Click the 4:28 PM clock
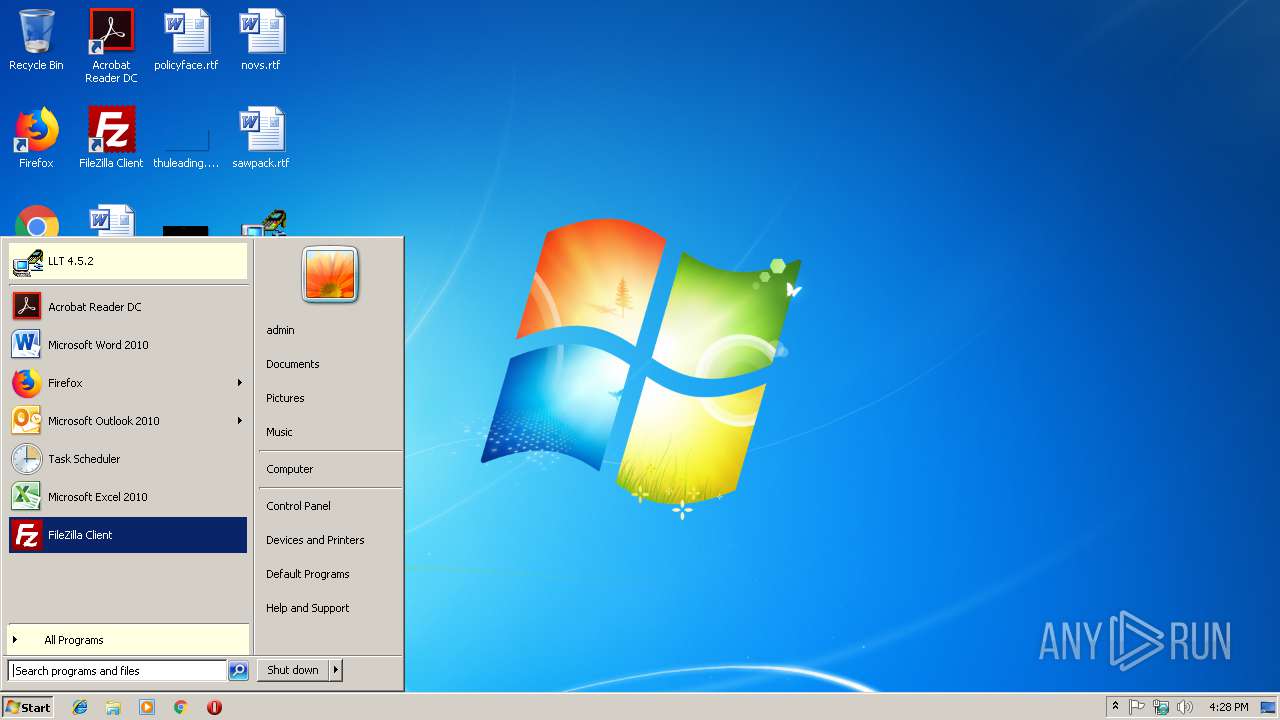This screenshot has width=1280, height=720. 1228,707
